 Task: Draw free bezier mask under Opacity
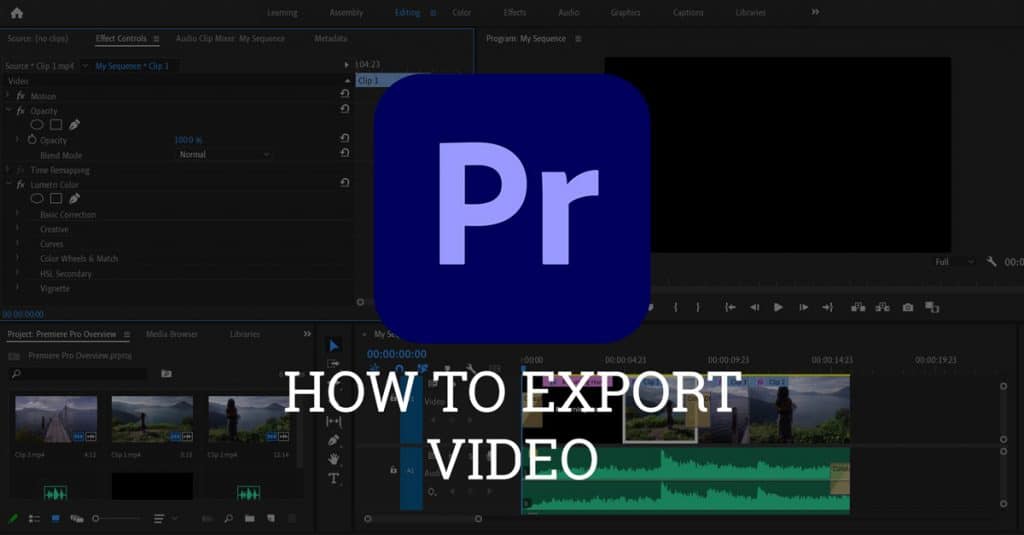(74, 125)
